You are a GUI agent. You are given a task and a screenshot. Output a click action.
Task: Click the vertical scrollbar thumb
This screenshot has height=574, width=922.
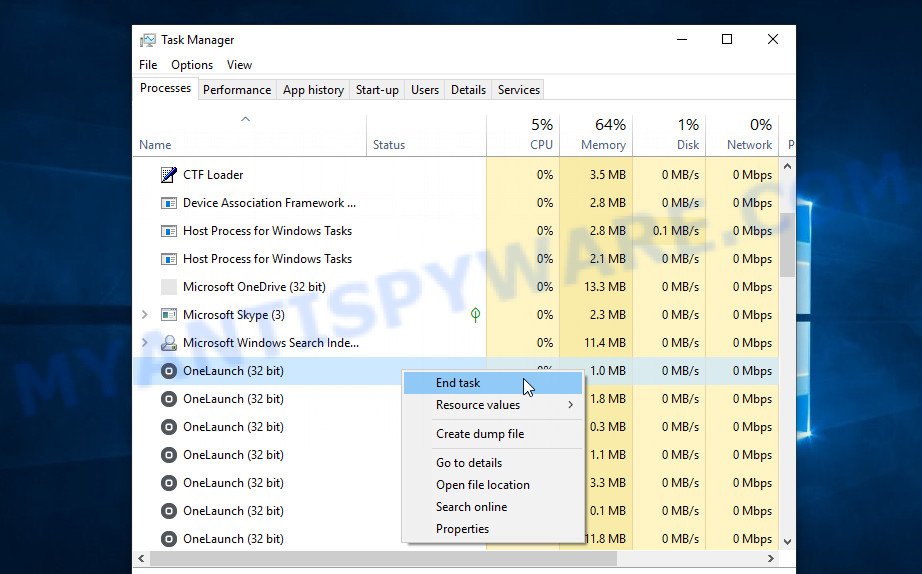click(787, 244)
